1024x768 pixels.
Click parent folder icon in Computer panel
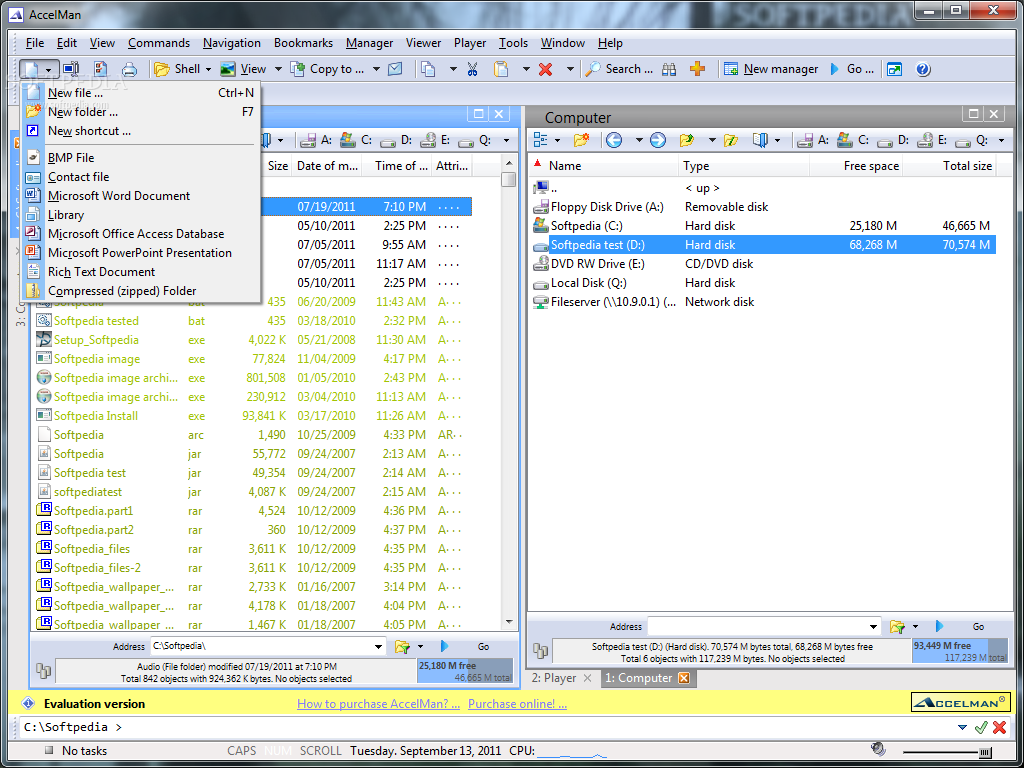point(686,140)
